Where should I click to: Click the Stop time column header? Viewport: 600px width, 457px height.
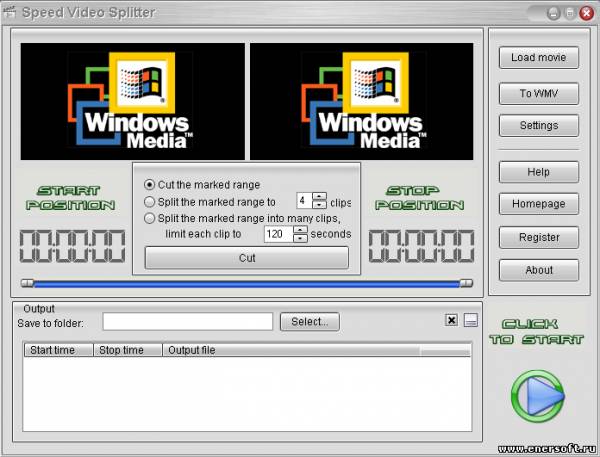tap(128, 350)
